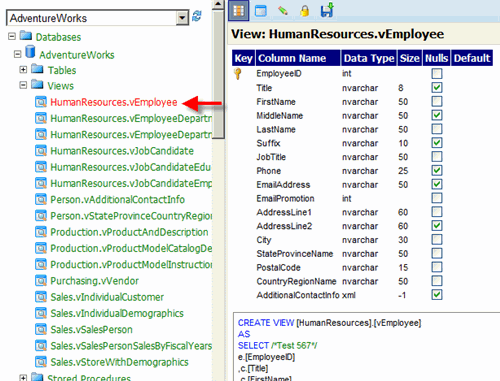Click the icon beside Sales.vIndividualCustomer
The image size is (500, 381).
(x=41, y=297)
